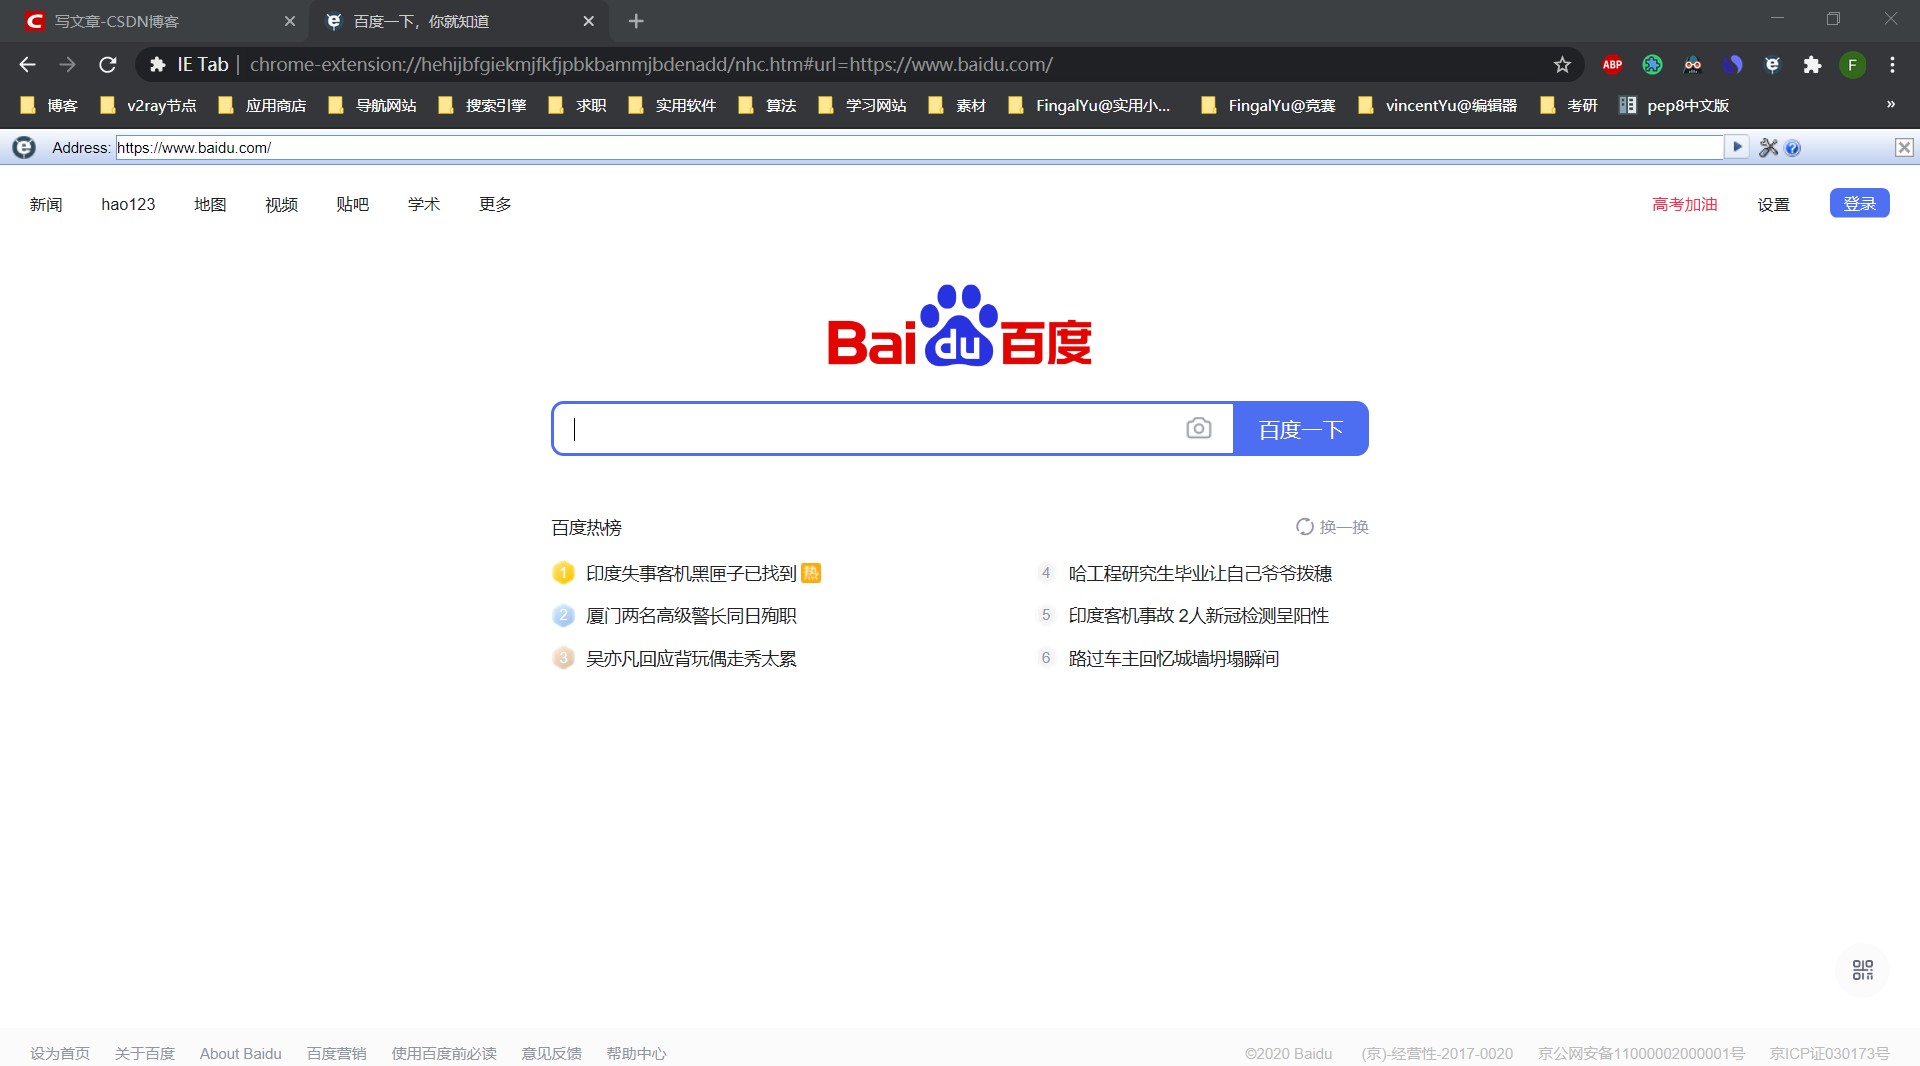Image resolution: width=1920 pixels, height=1066 pixels.
Task: Click the 百度热榜 heading
Action: tap(586, 527)
